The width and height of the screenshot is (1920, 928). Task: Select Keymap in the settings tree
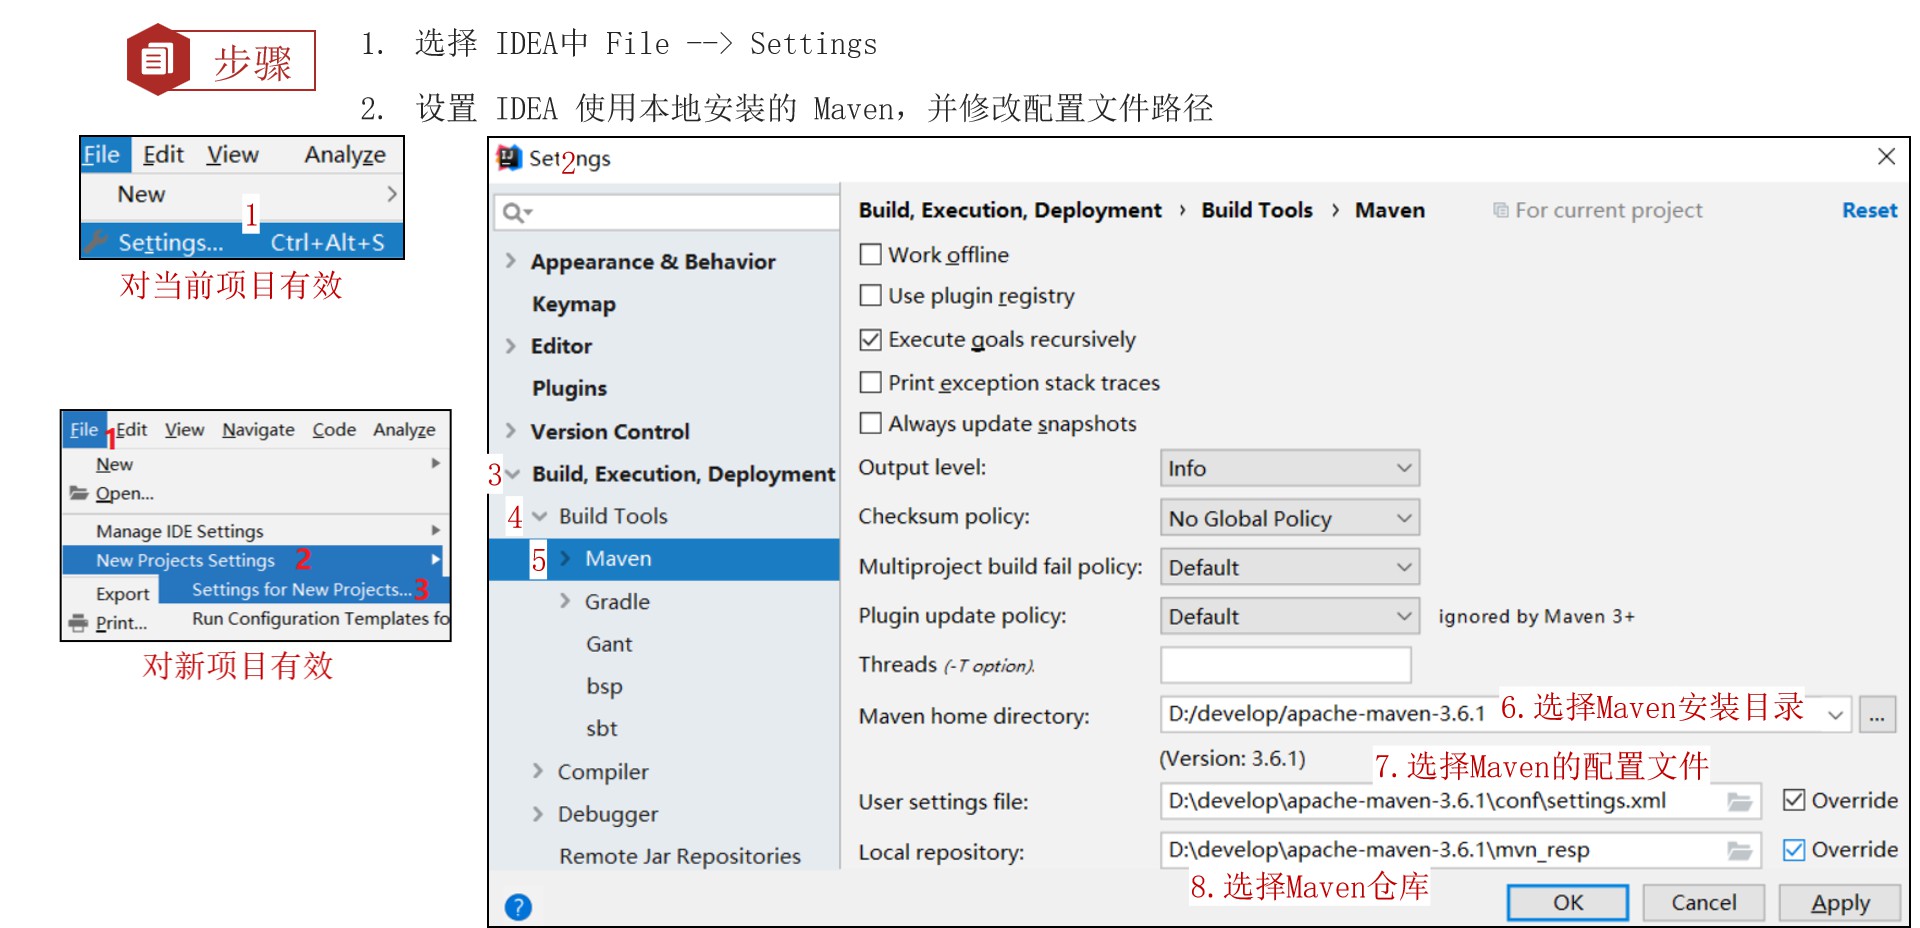pyautogui.click(x=574, y=304)
